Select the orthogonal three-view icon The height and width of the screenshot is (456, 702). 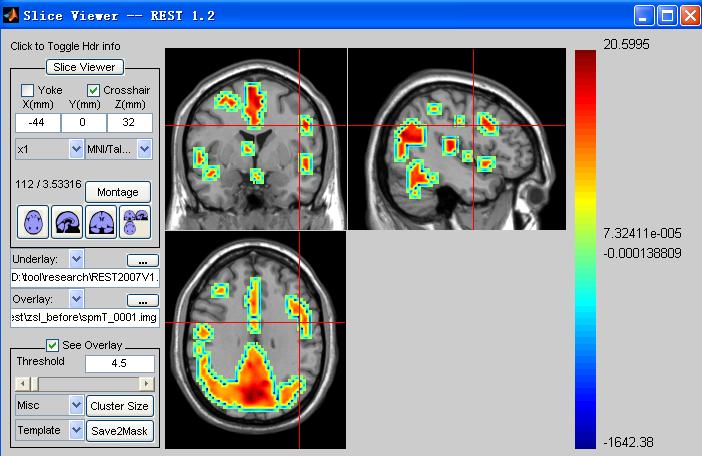[x=135, y=222]
